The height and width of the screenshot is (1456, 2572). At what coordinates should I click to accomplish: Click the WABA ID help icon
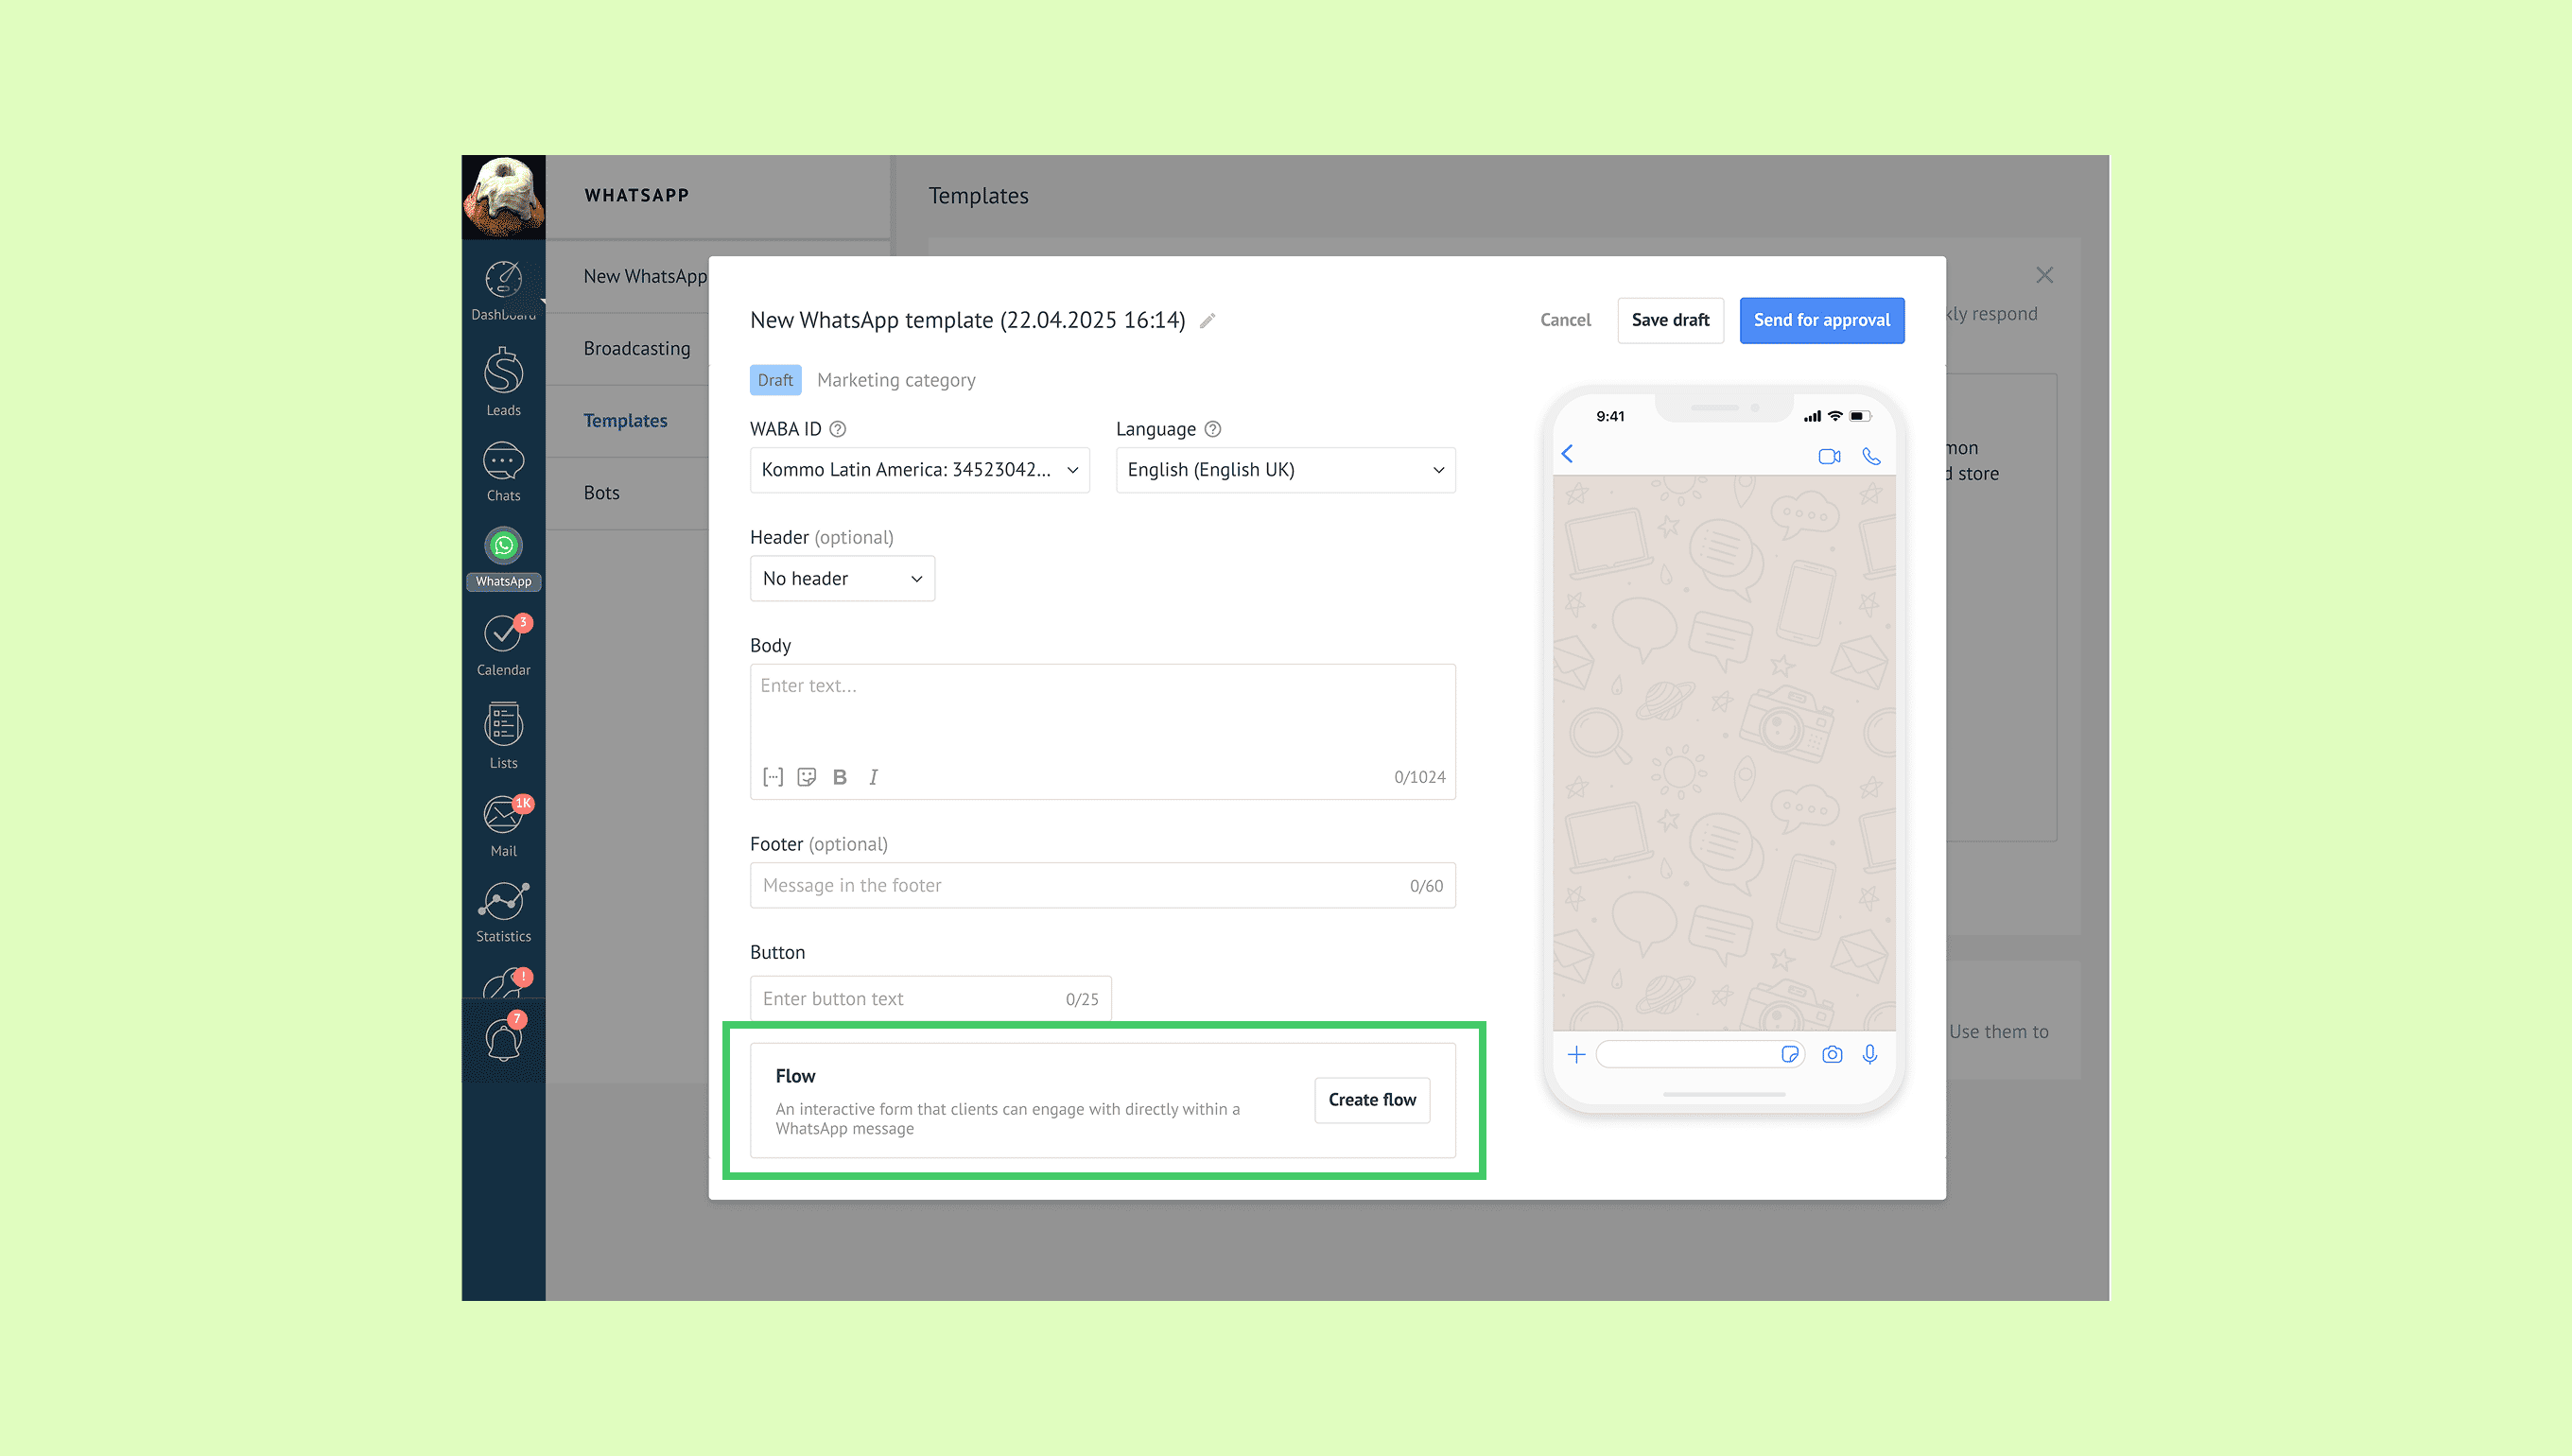click(838, 429)
